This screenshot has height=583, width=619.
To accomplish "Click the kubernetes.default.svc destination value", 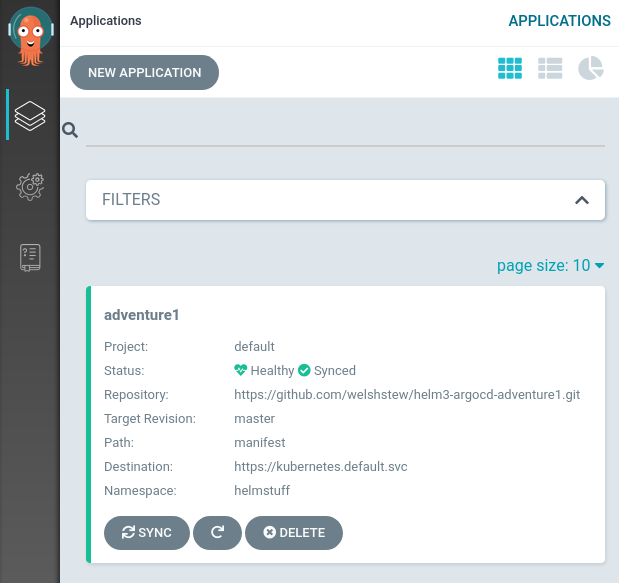I will pyautogui.click(x=321, y=467).
